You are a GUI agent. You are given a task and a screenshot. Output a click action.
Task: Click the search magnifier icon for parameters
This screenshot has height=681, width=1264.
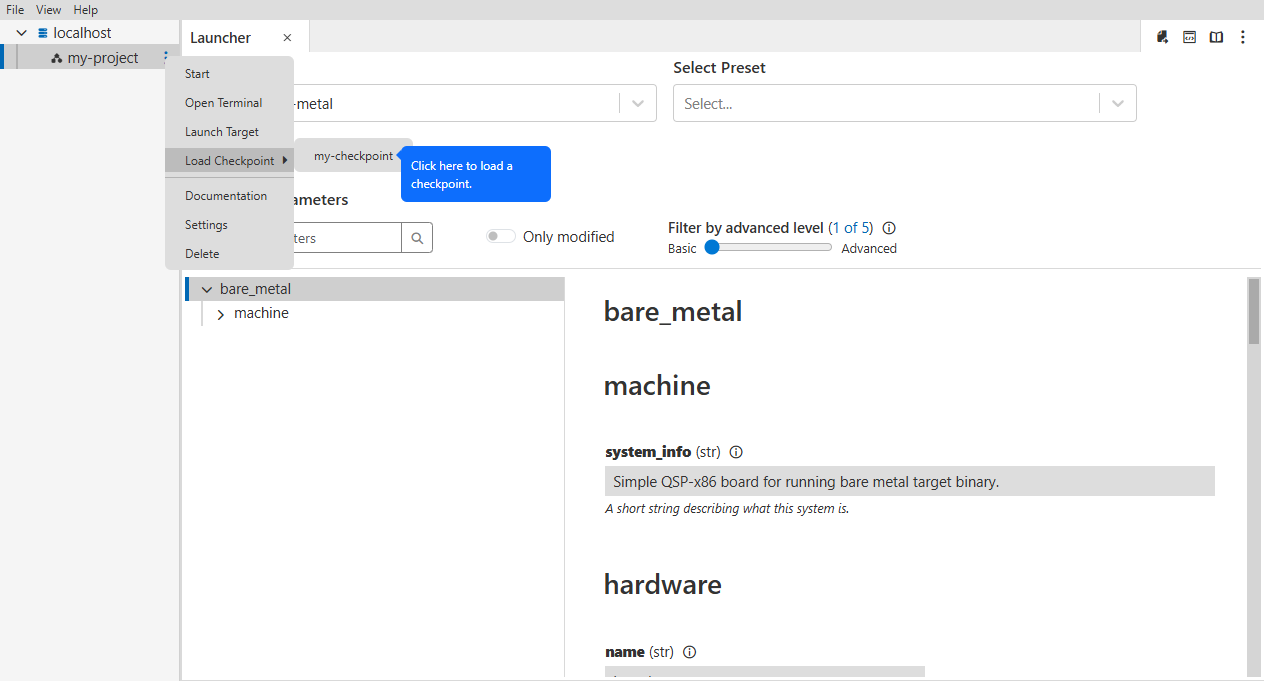tap(417, 238)
